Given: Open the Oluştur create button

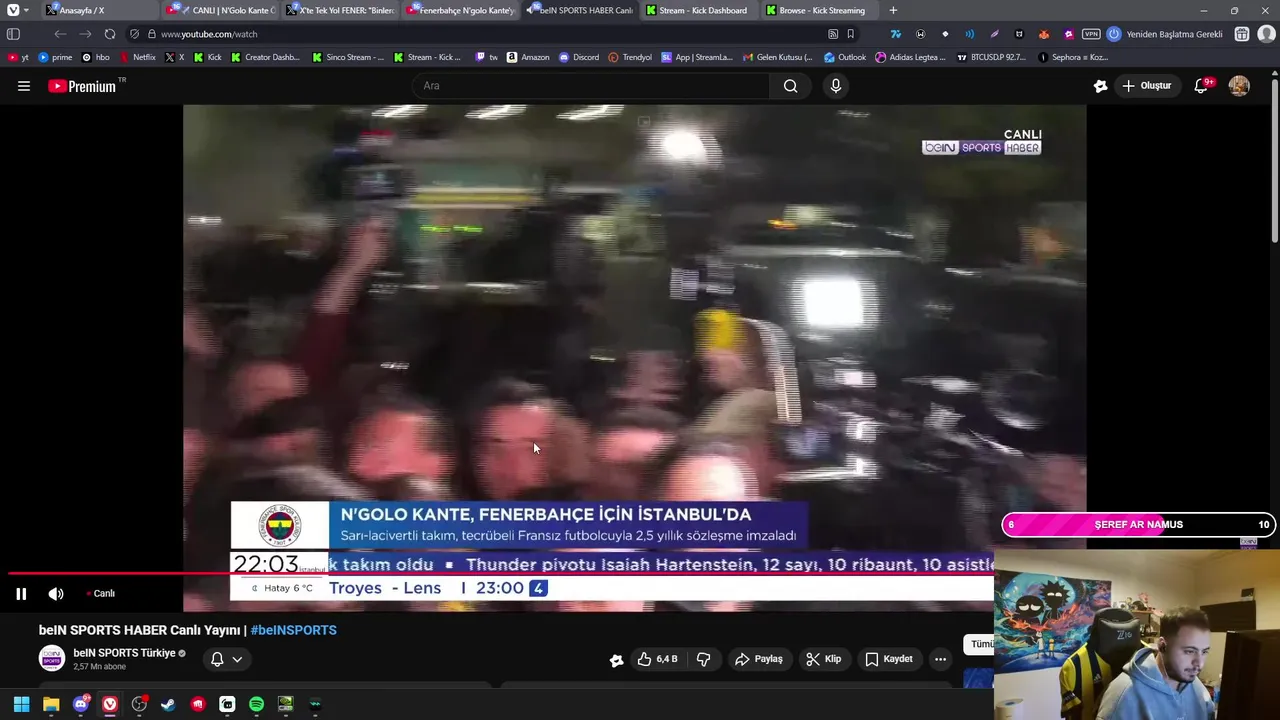Looking at the screenshot, I should pyautogui.click(x=1146, y=86).
